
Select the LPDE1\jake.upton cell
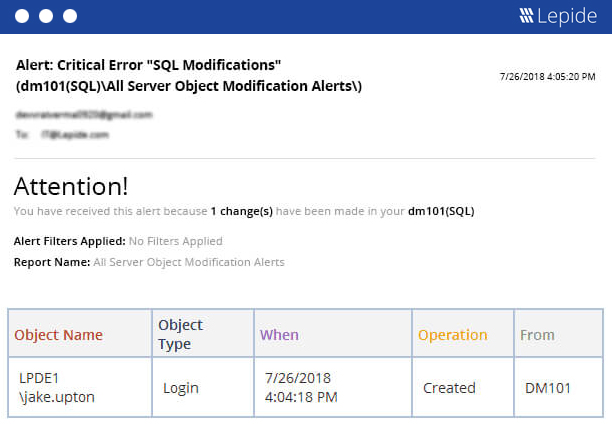(80, 387)
